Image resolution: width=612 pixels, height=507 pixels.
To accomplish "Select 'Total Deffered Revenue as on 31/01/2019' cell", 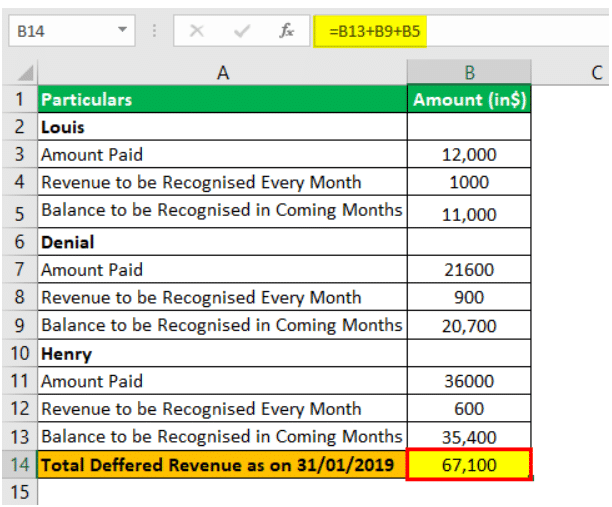I will point(222,464).
